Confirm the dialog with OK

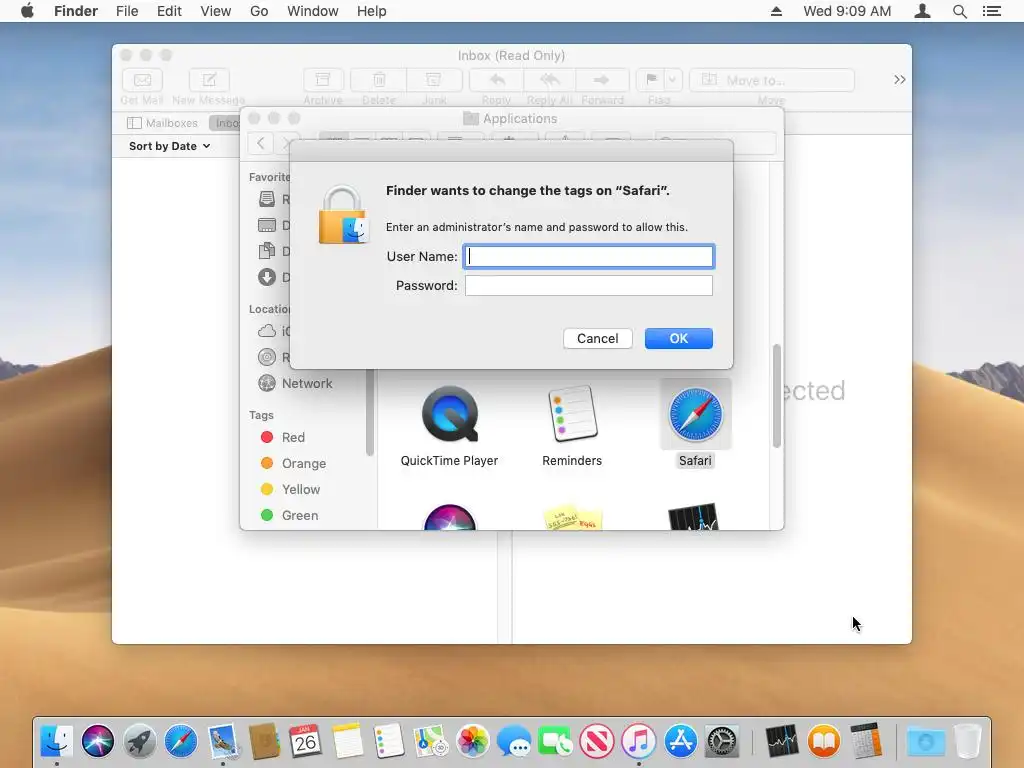pos(679,338)
